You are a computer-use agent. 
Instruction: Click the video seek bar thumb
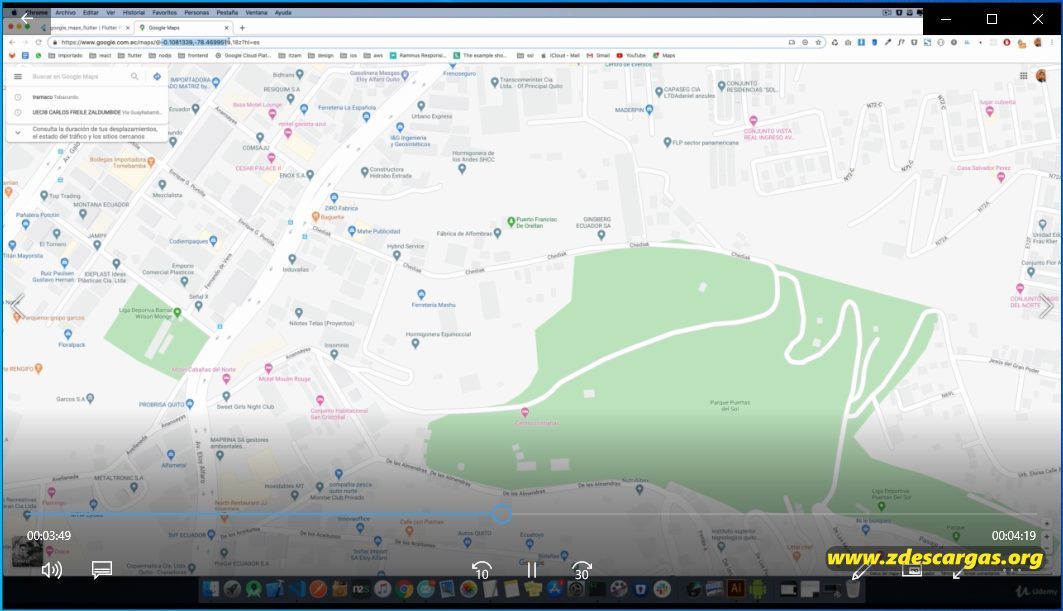[502, 514]
